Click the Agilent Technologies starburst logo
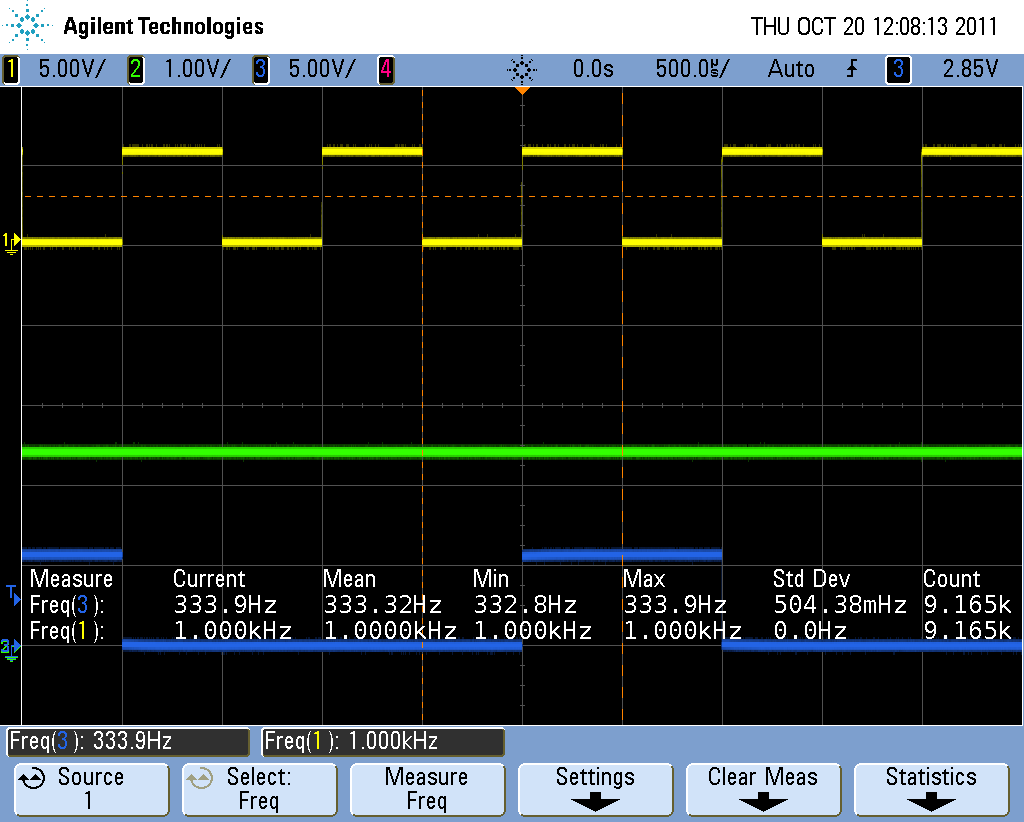This screenshot has width=1024, height=822. tap(27, 26)
